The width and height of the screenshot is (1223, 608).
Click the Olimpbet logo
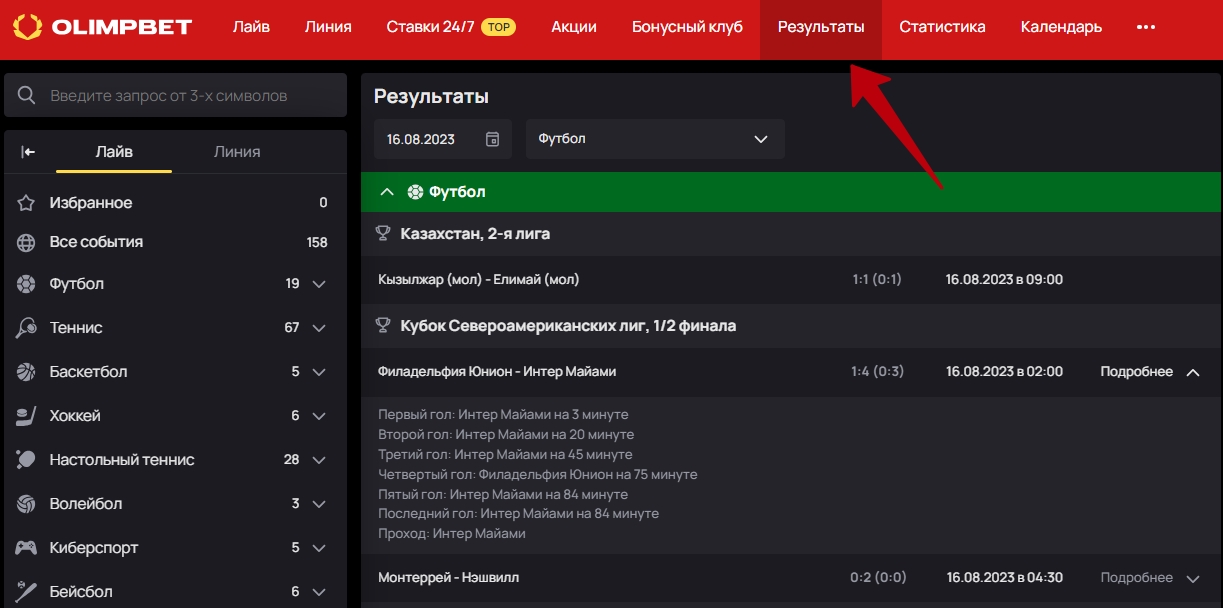[x=102, y=27]
